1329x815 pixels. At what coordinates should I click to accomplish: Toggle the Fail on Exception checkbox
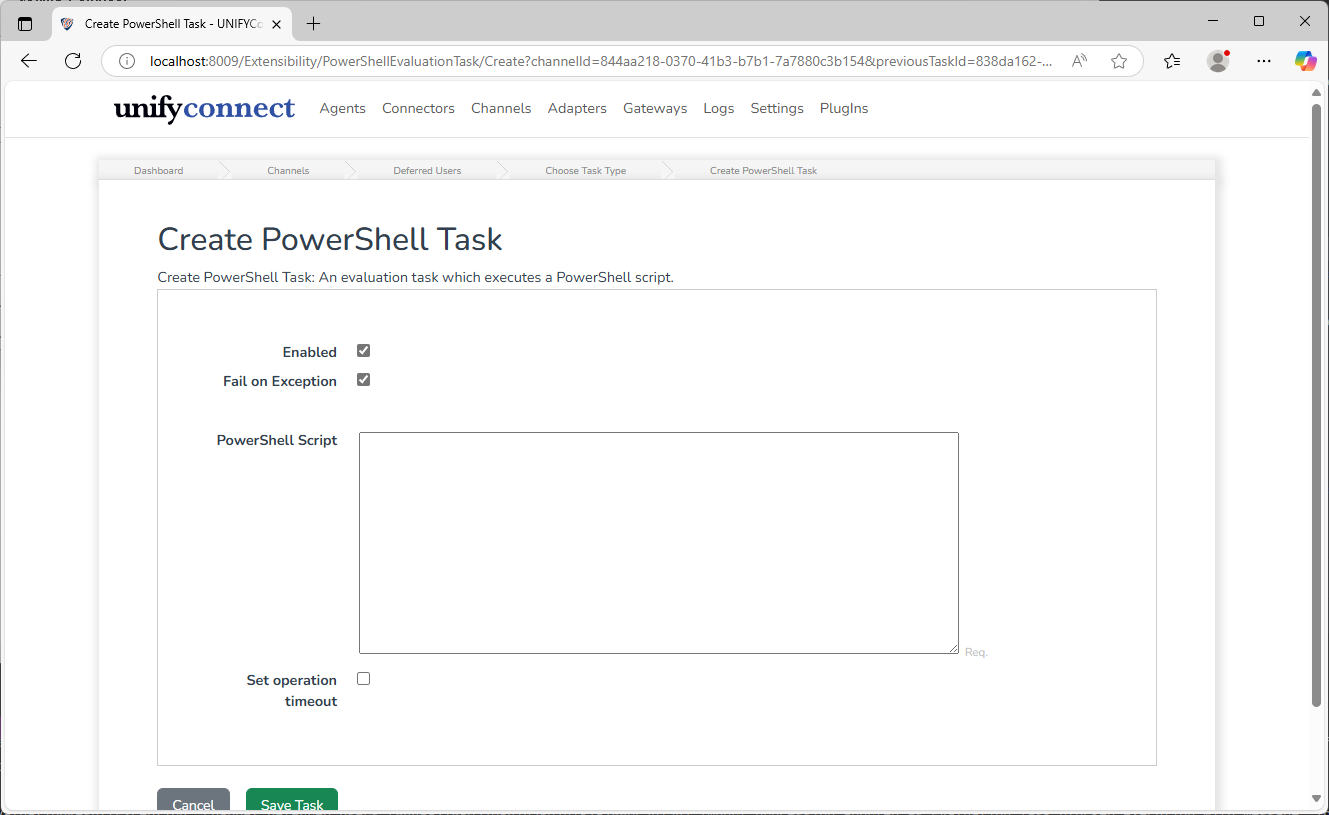pyautogui.click(x=364, y=380)
